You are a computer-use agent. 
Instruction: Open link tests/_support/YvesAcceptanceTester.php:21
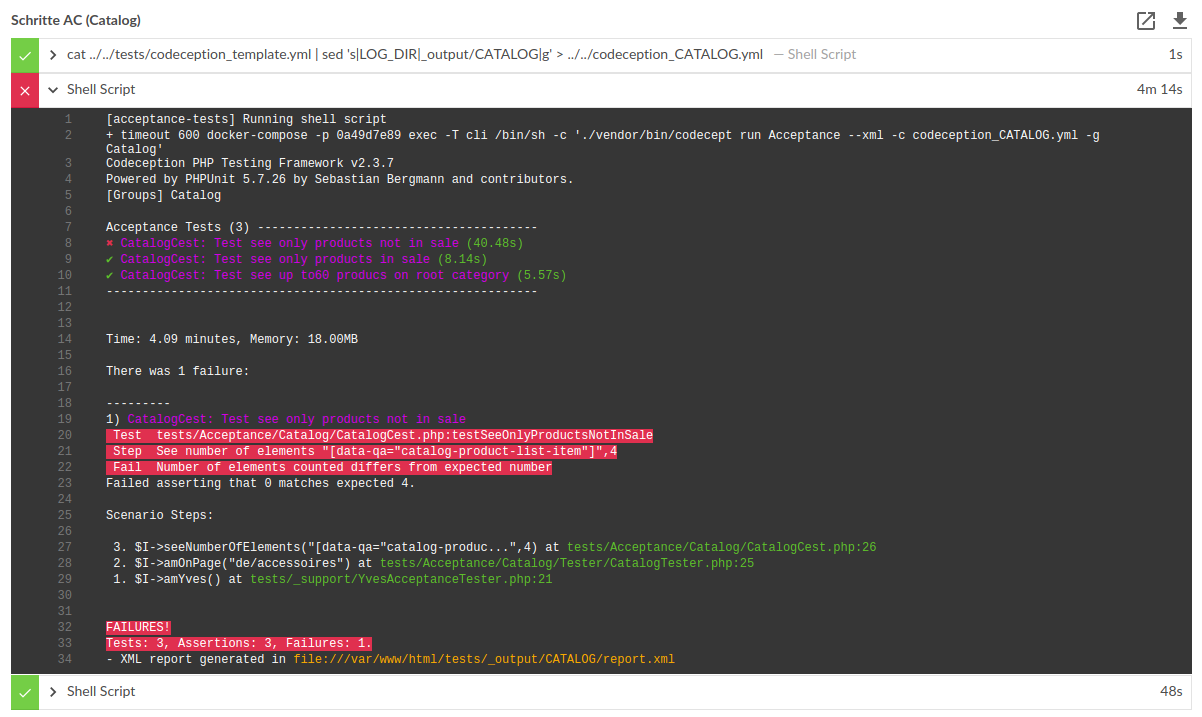coord(401,579)
